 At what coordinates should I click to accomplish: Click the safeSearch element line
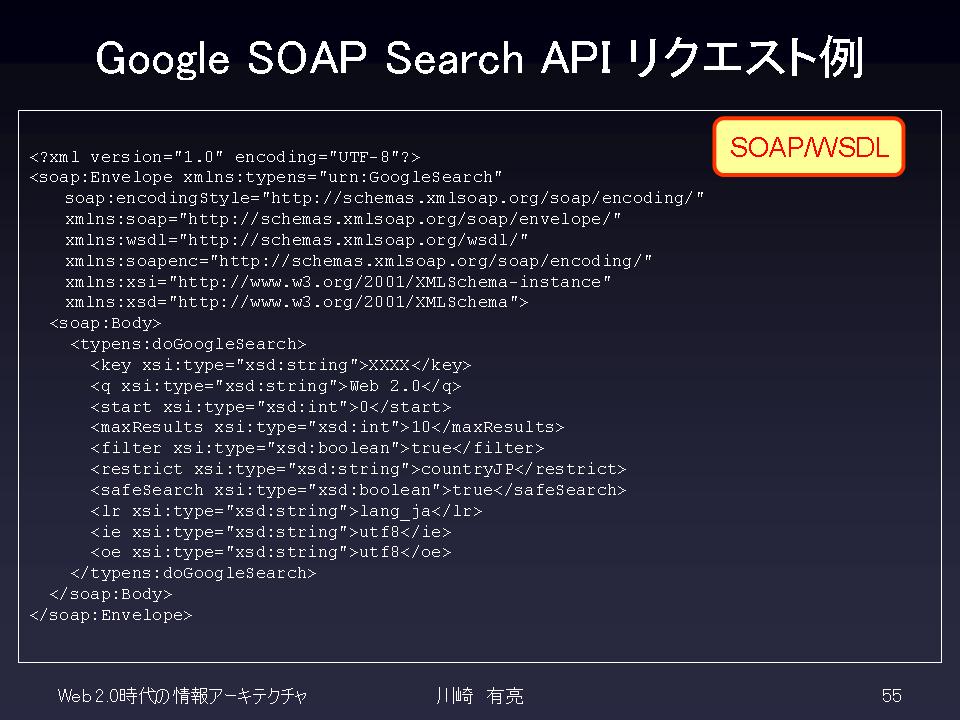[x=358, y=490]
